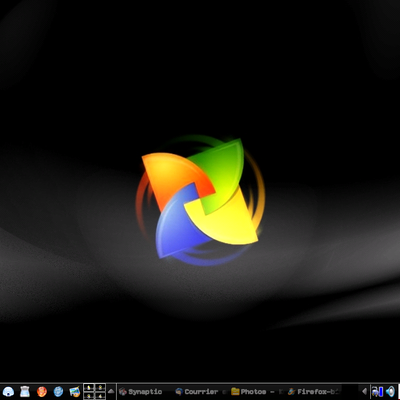Launch the blue globe browser icon
The image size is (400, 400).
58,391
